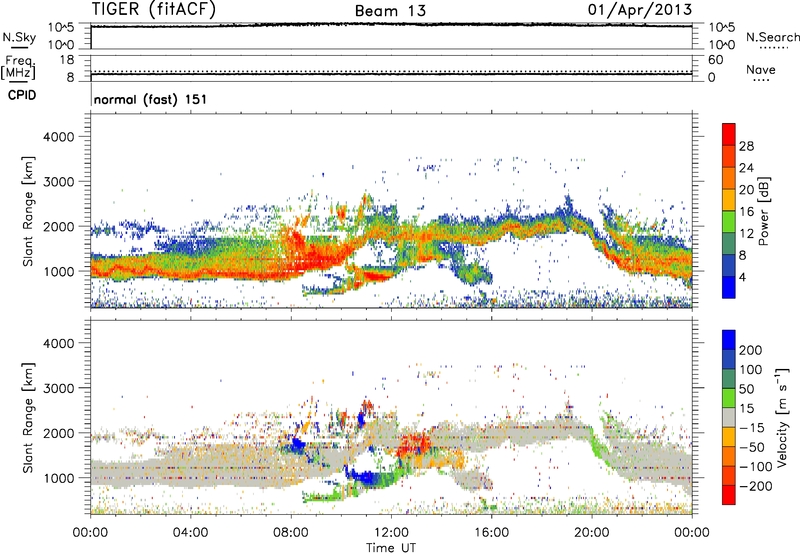Screen dimensions: 800x554
Task: Click the blue top segment of Velocity colorbar
Action: click(729, 340)
